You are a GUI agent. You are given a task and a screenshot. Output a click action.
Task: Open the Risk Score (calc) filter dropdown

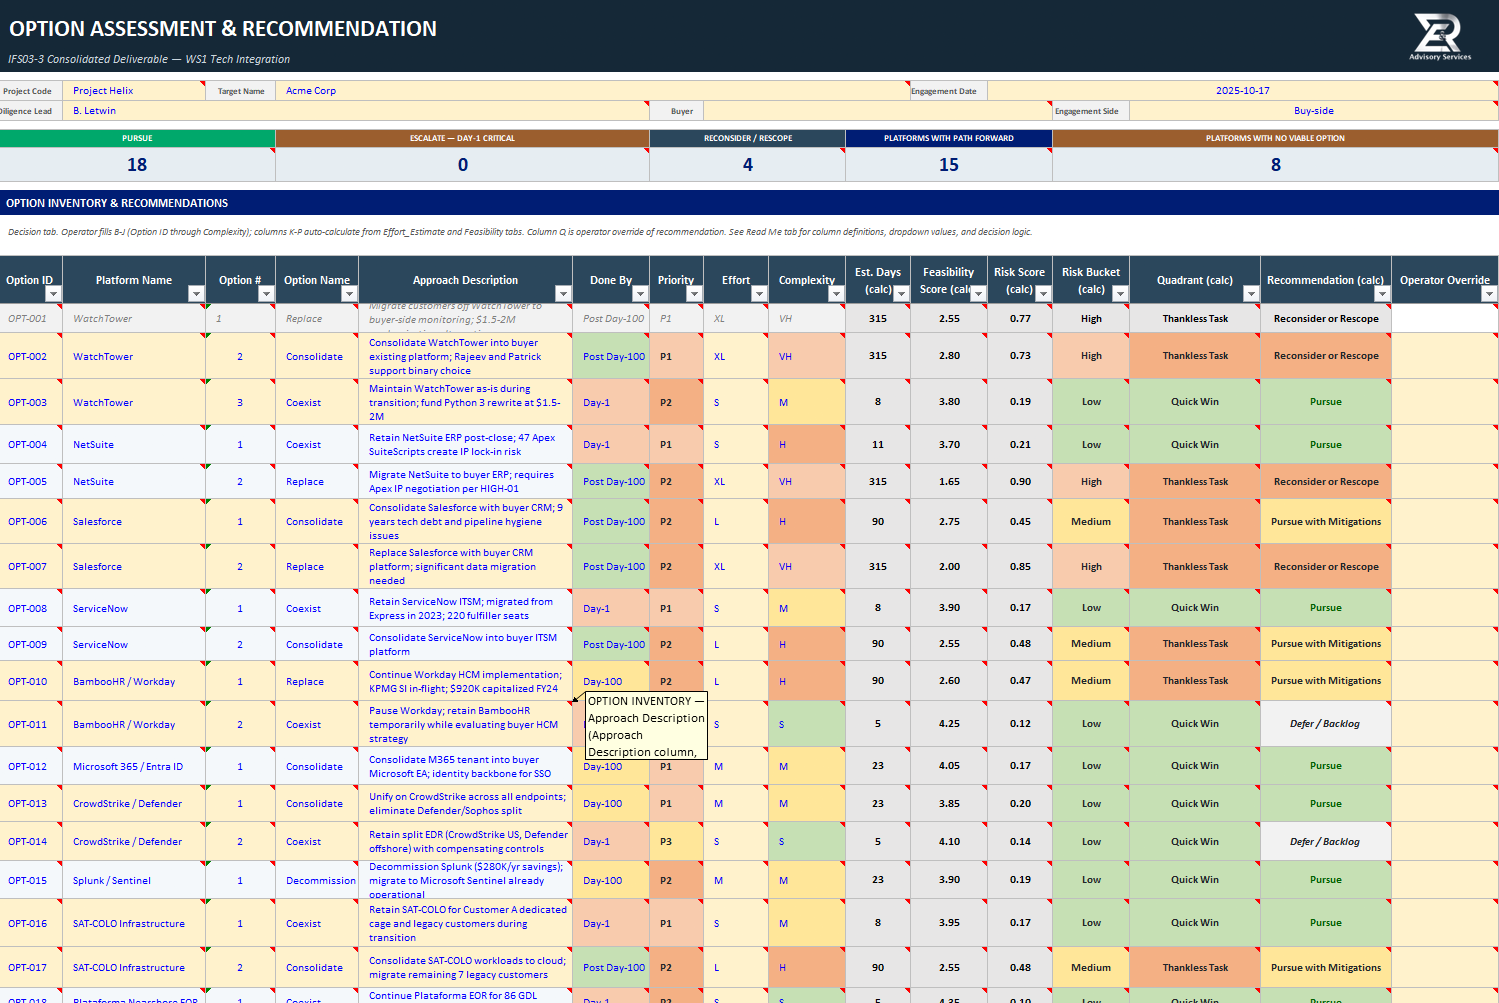[1043, 294]
